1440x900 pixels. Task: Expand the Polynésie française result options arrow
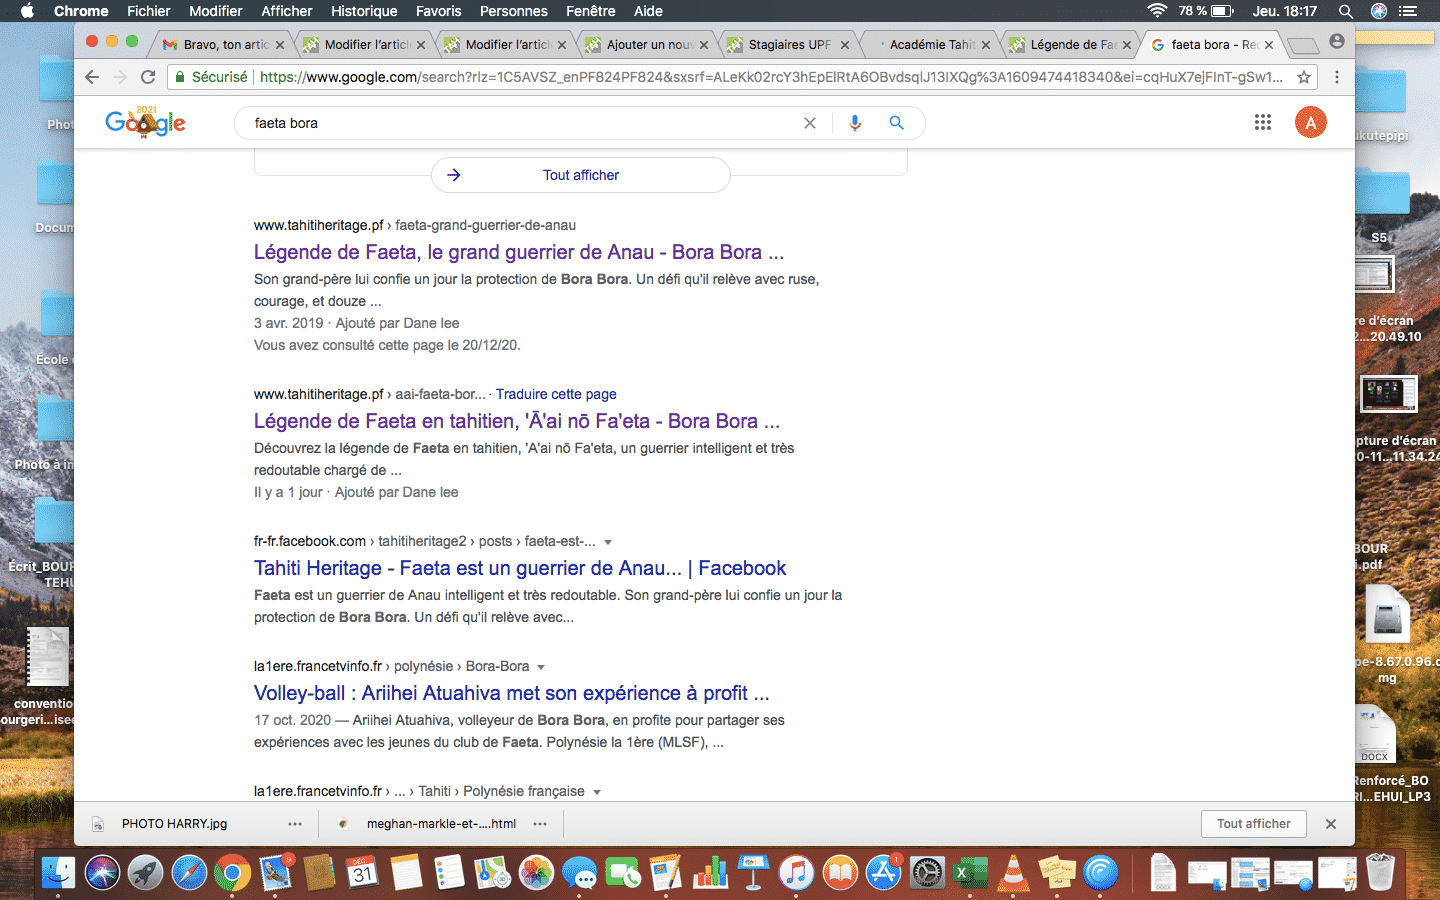pyautogui.click(x=597, y=792)
